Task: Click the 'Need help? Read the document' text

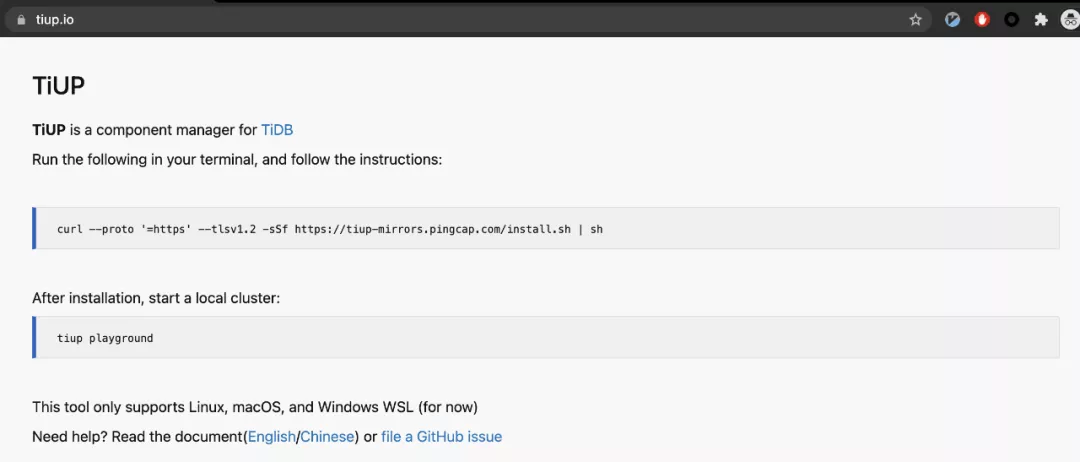Action: [x=137, y=437]
